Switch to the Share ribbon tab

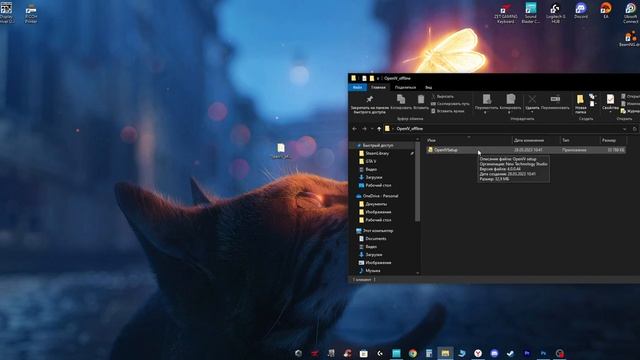pyautogui.click(x=405, y=87)
